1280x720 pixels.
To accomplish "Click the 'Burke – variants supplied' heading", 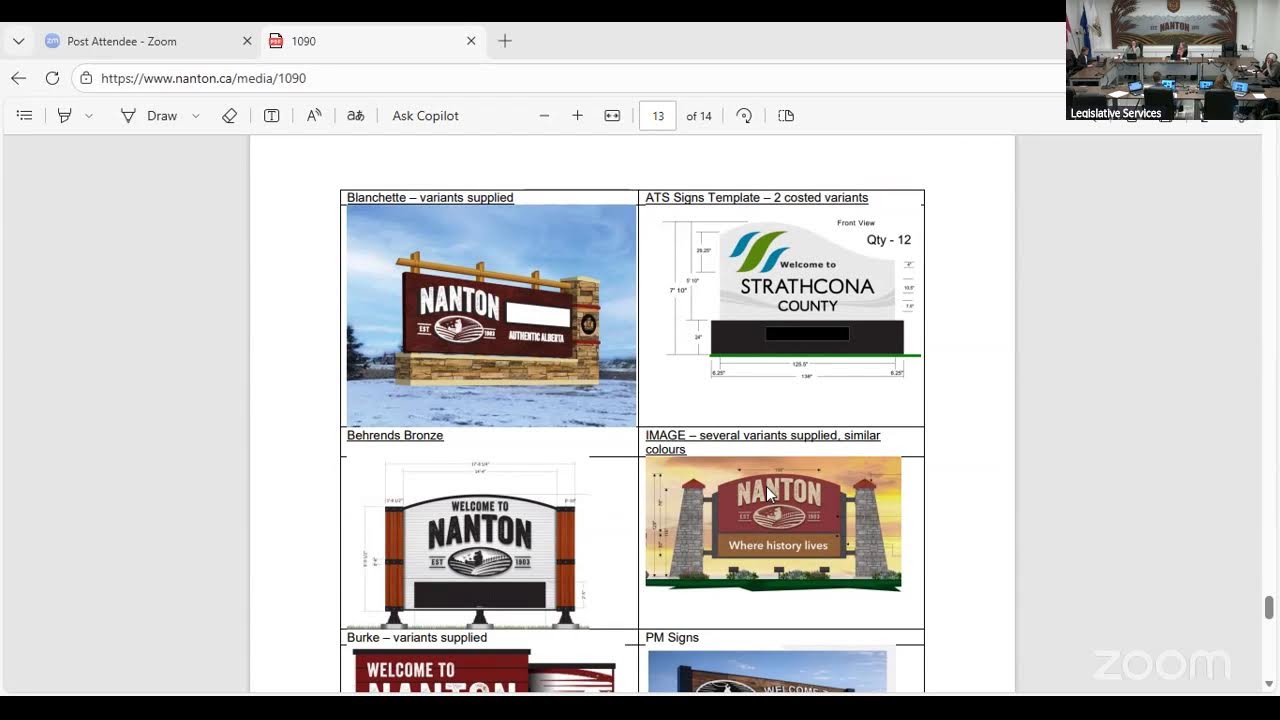I will [417, 638].
